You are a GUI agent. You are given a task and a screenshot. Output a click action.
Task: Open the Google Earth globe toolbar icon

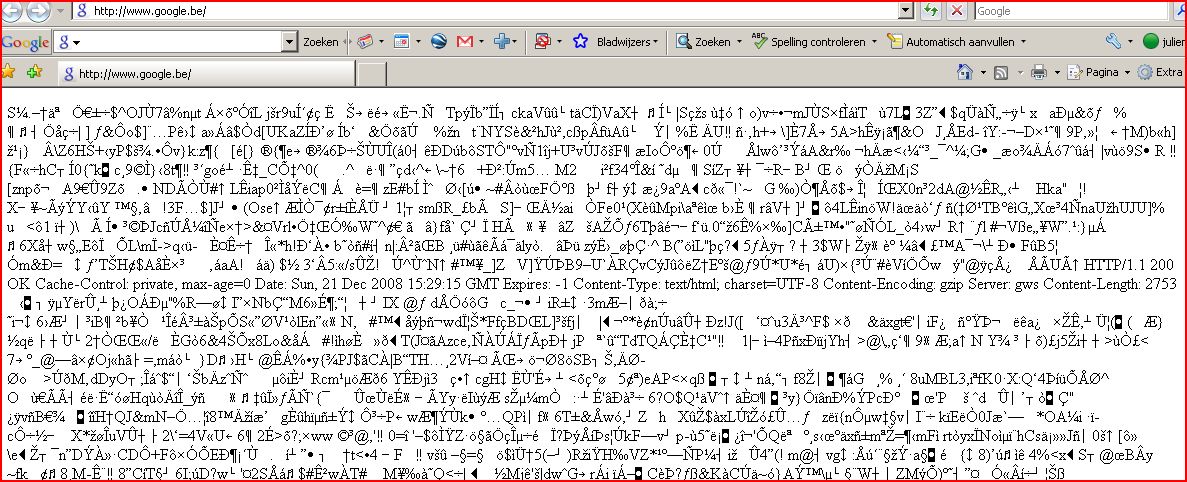click(439, 42)
